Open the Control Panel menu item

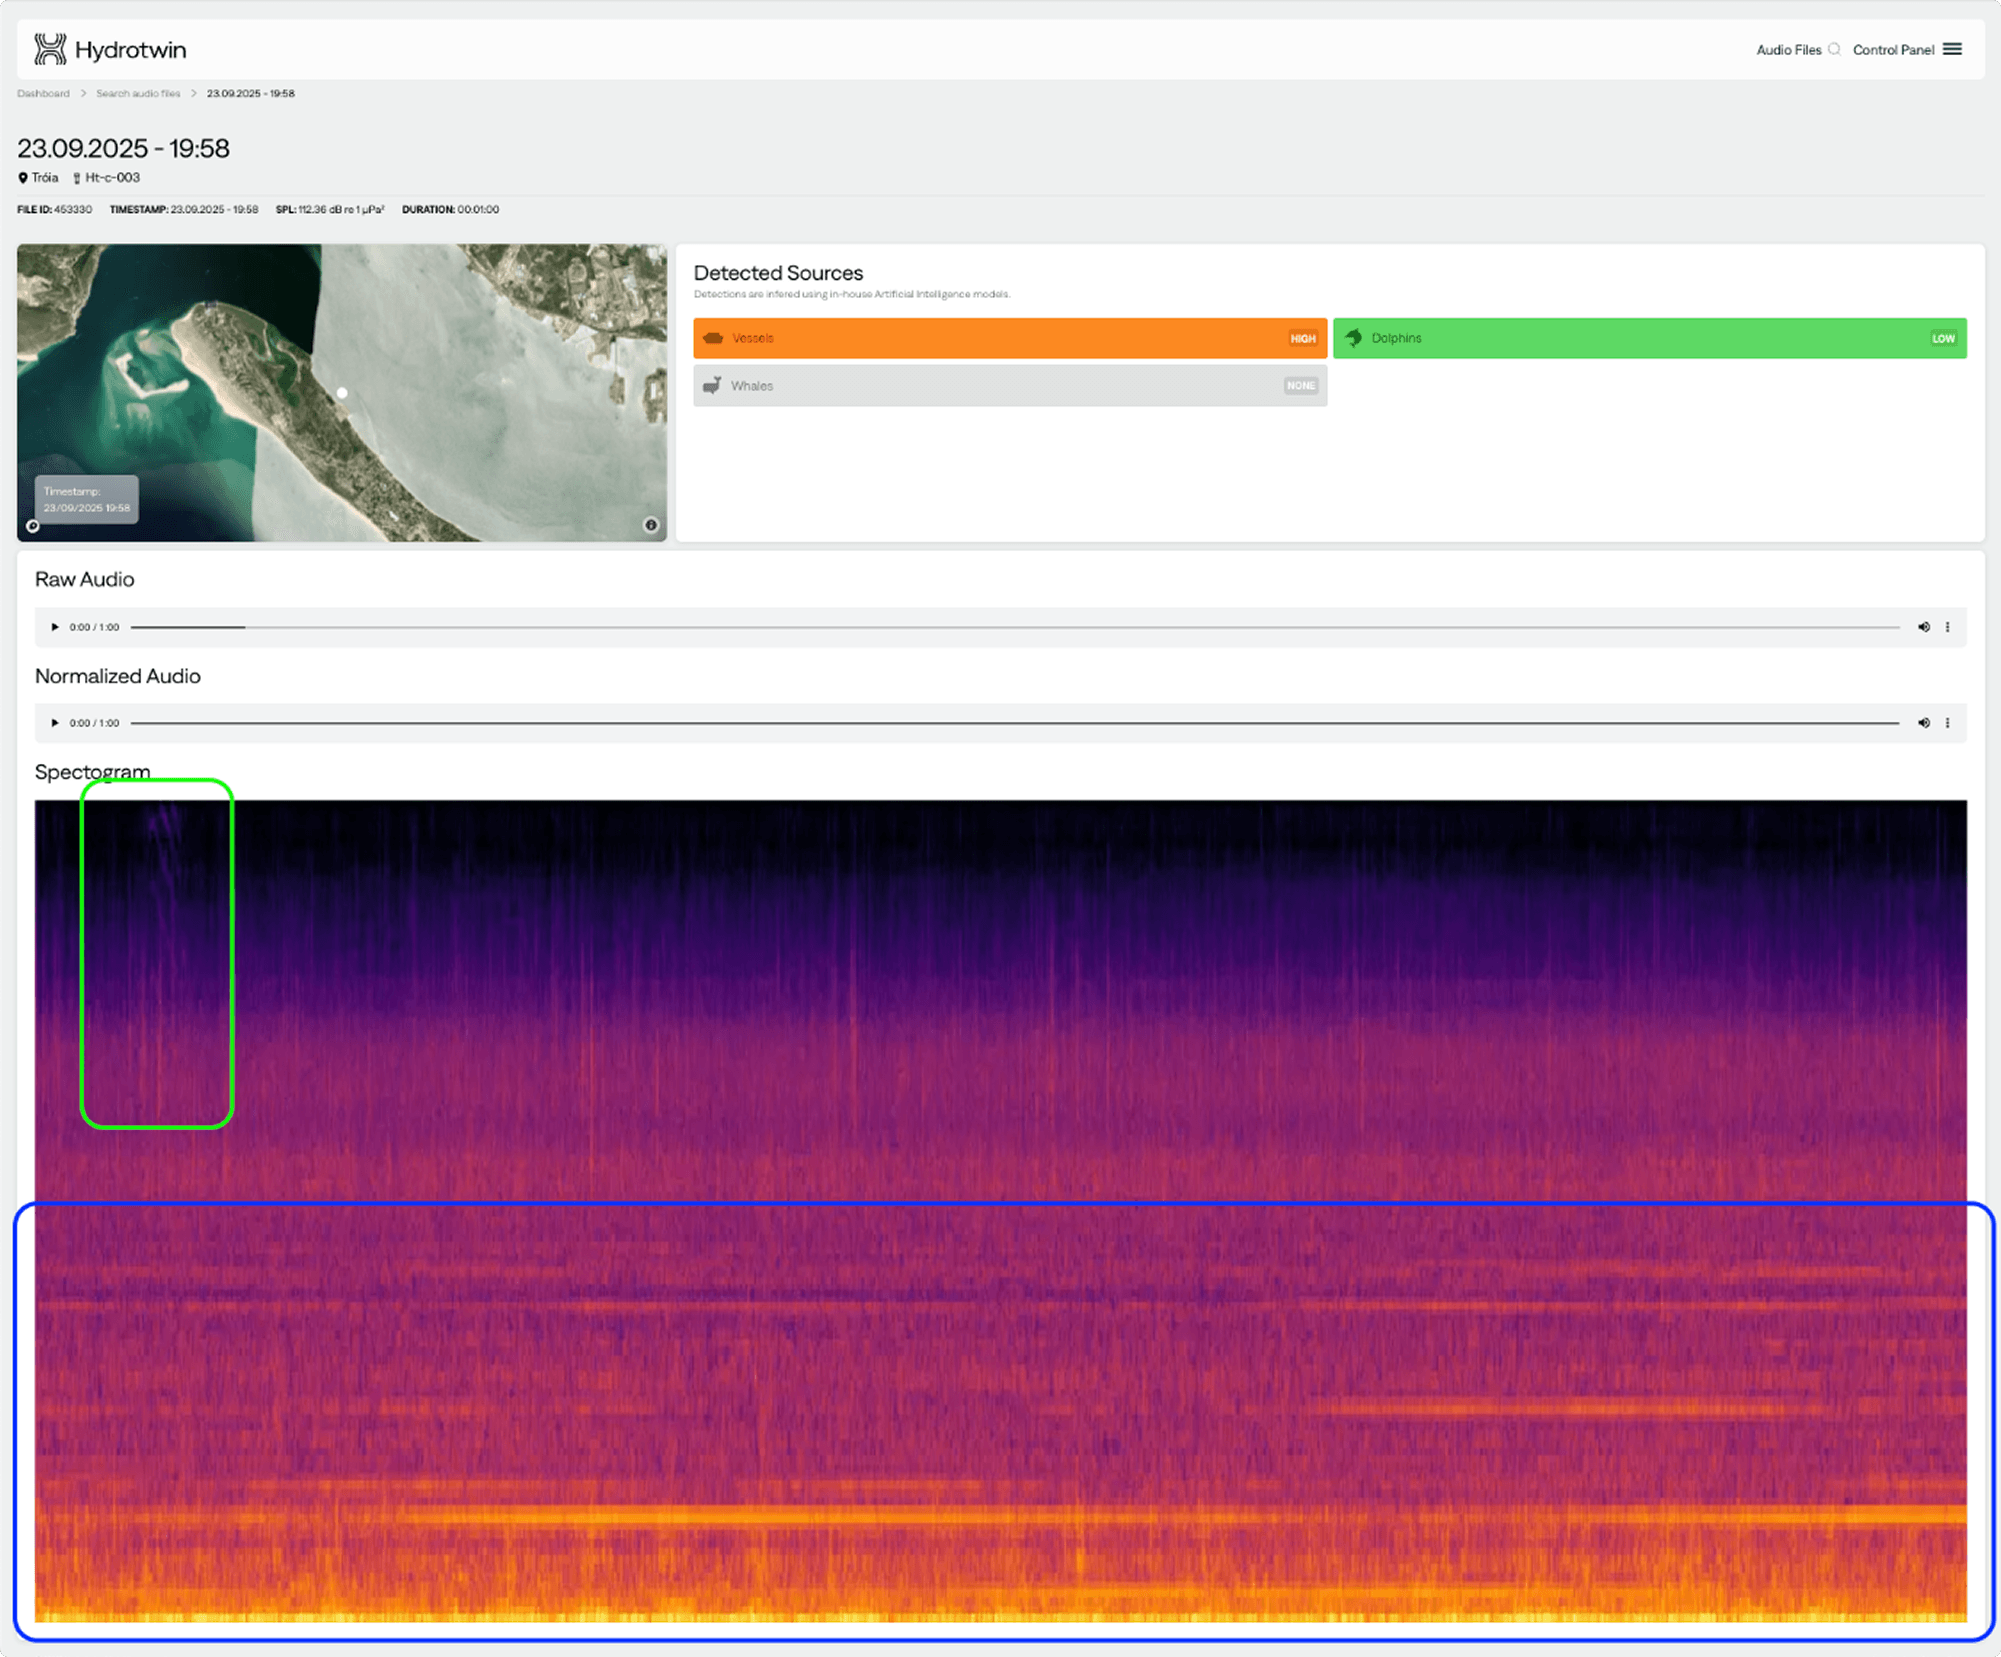[1894, 48]
